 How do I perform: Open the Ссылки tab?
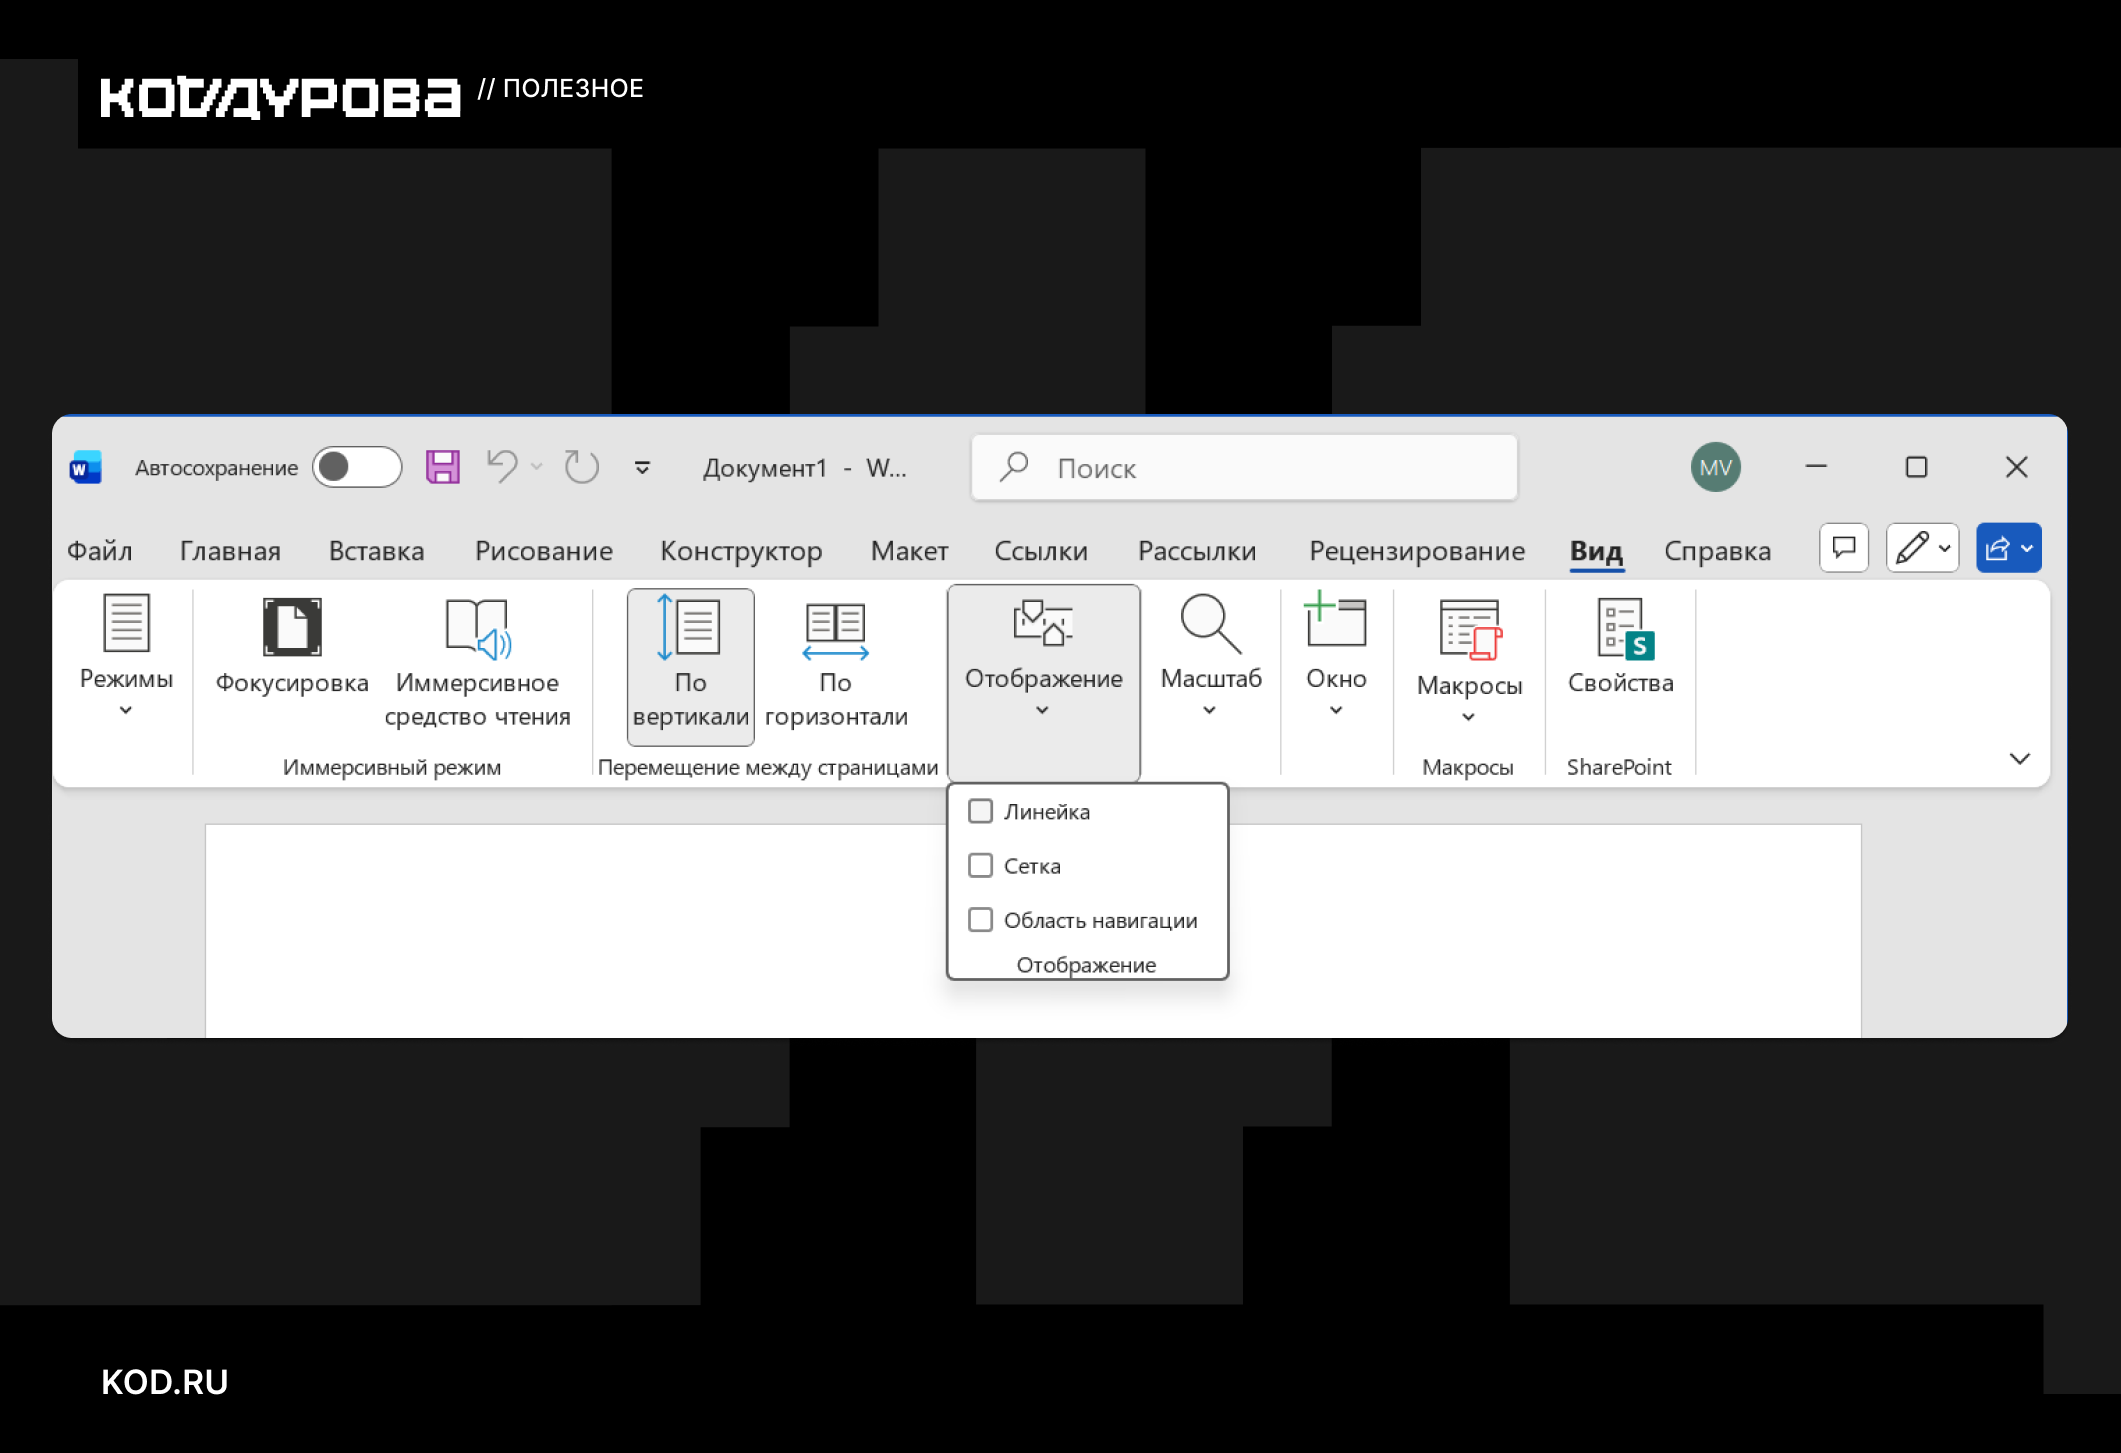(x=1040, y=550)
